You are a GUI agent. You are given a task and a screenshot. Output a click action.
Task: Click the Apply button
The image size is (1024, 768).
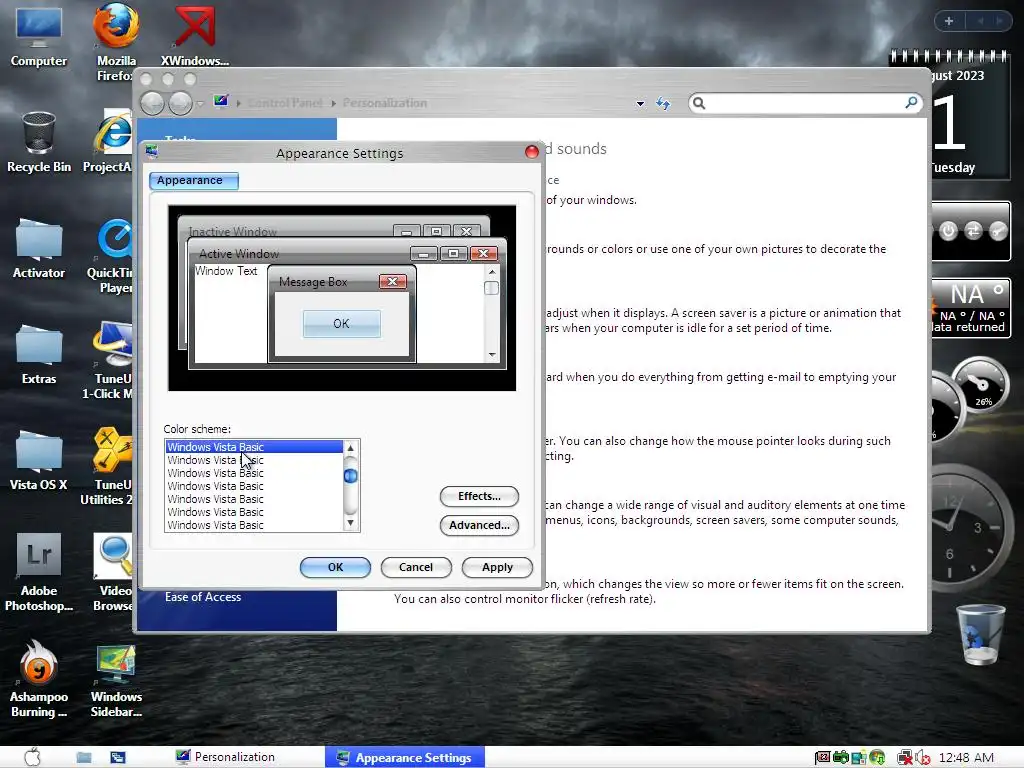pyautogui.click(x=497, y=567)
